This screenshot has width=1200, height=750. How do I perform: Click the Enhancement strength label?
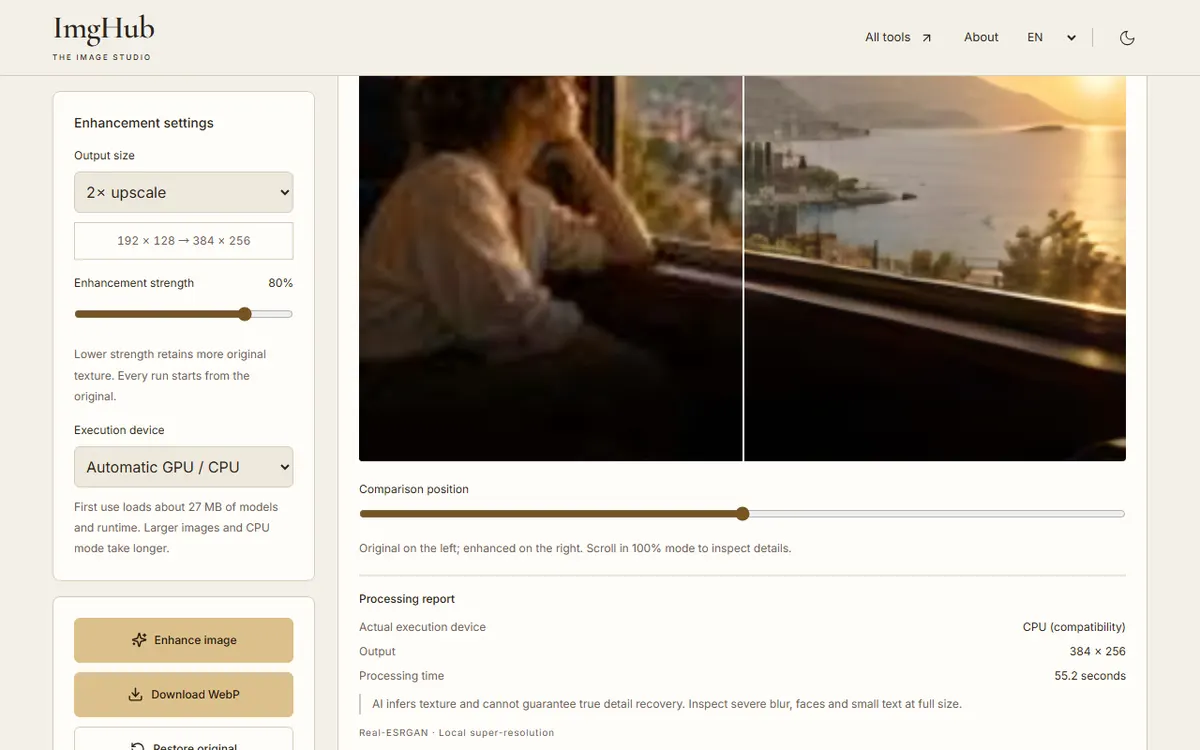(x=134, y=283)
